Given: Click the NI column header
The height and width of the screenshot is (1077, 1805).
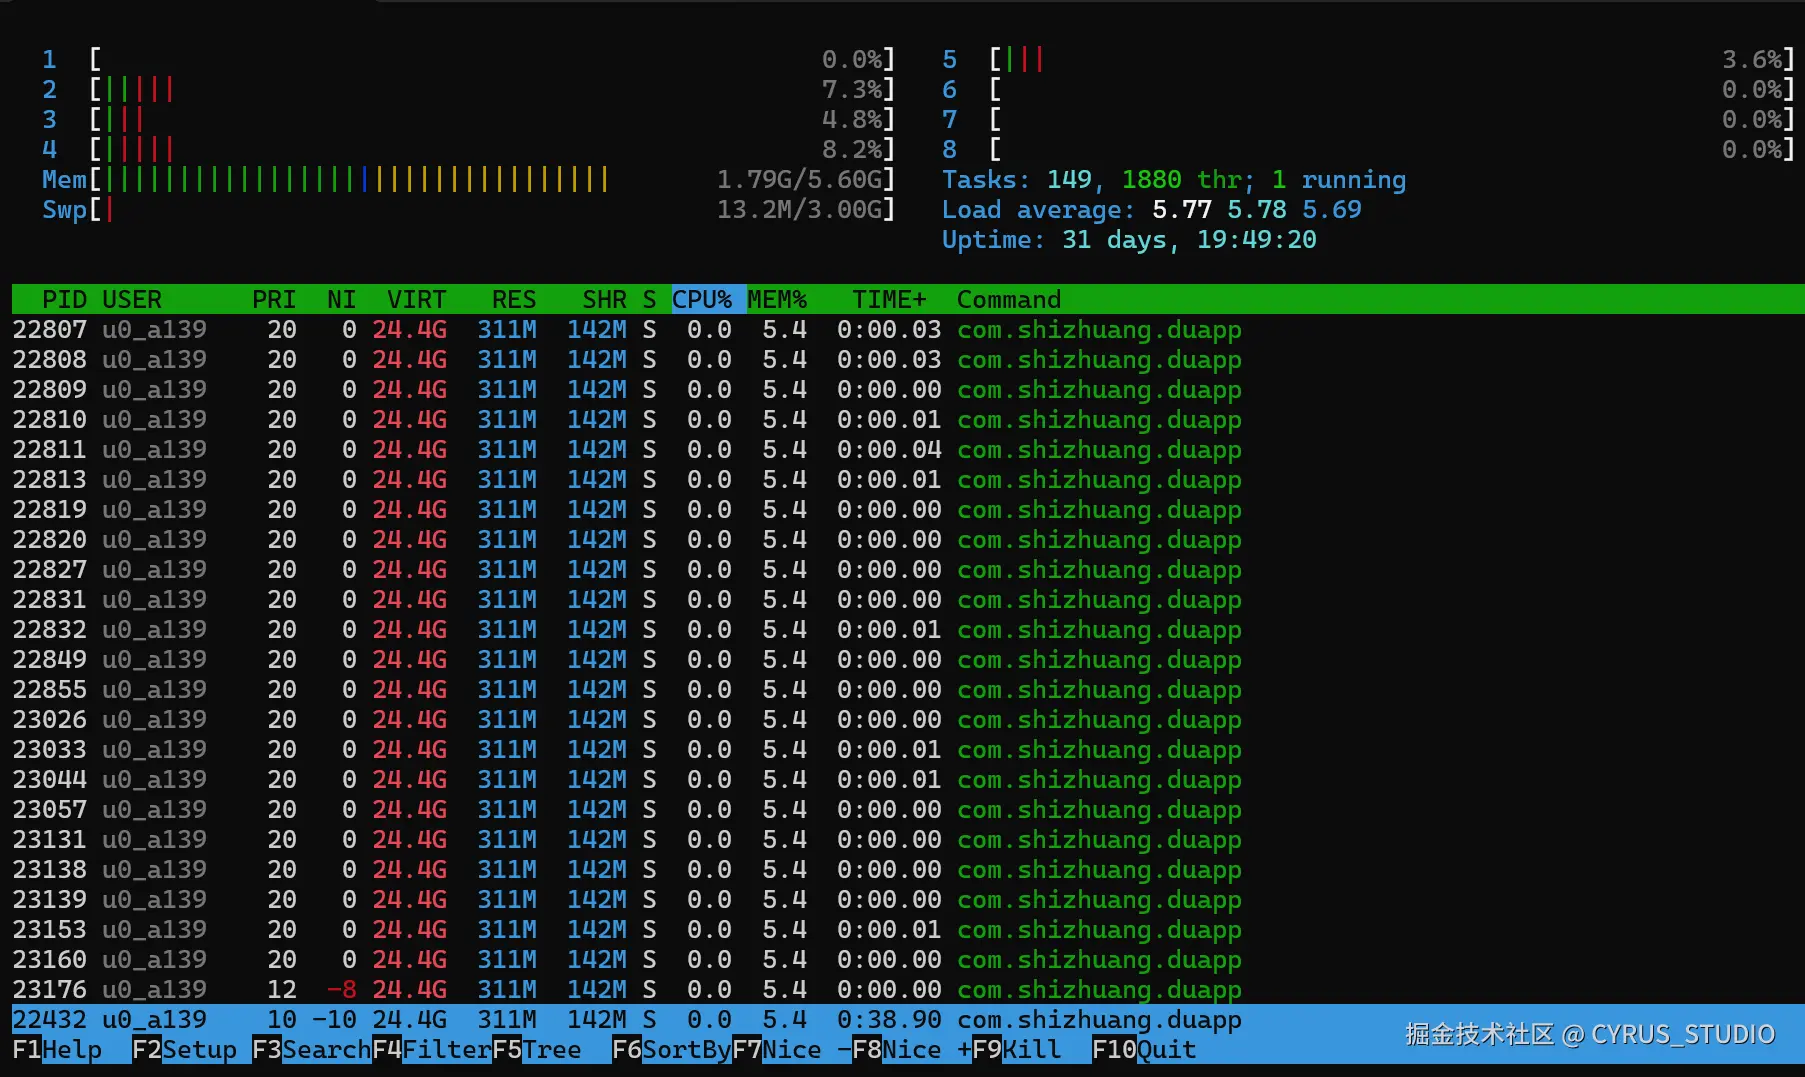Looking at the screenshot, I should point(342,299).
